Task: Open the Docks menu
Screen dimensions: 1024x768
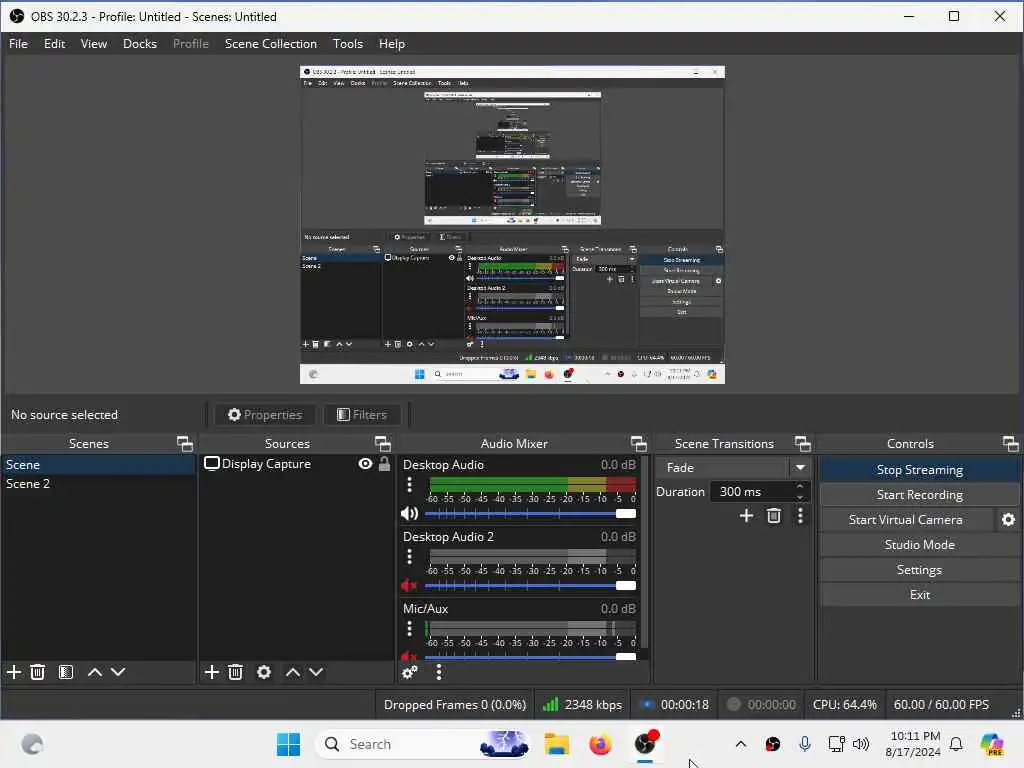Action: click(x=140, y=44)
